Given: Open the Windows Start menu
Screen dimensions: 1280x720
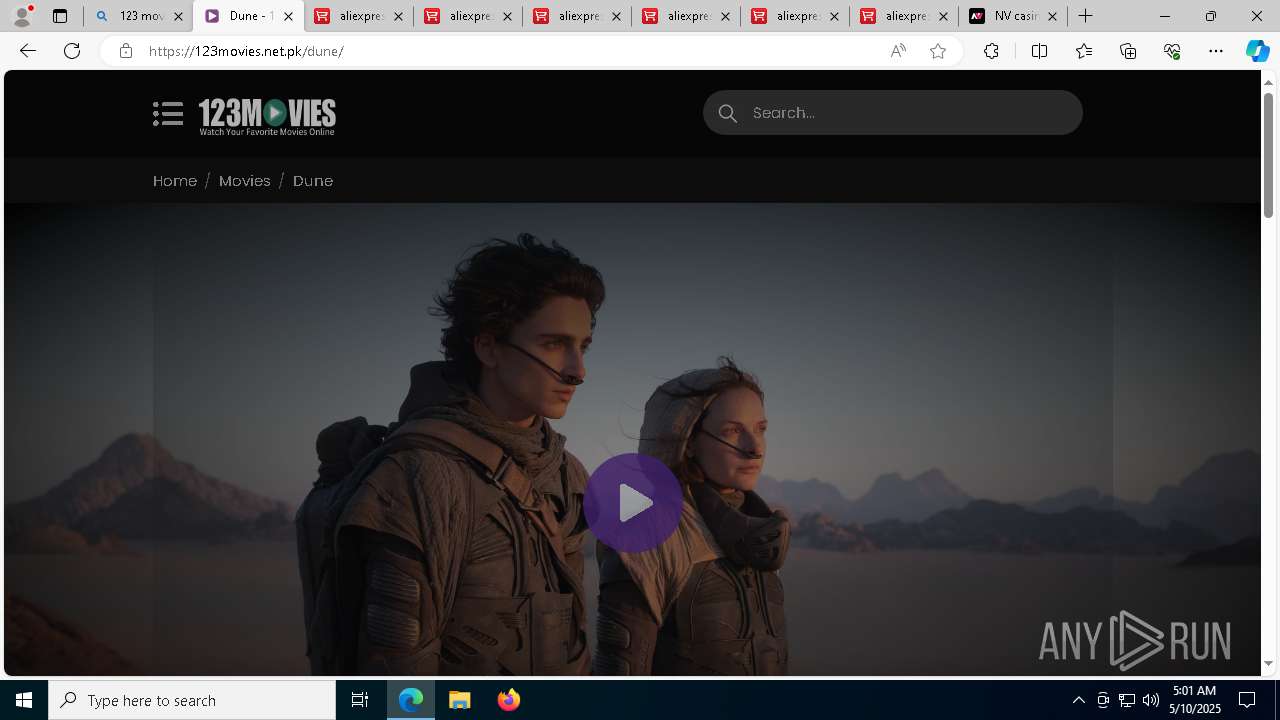Looking at the screenshot, I should coord(24,700).
